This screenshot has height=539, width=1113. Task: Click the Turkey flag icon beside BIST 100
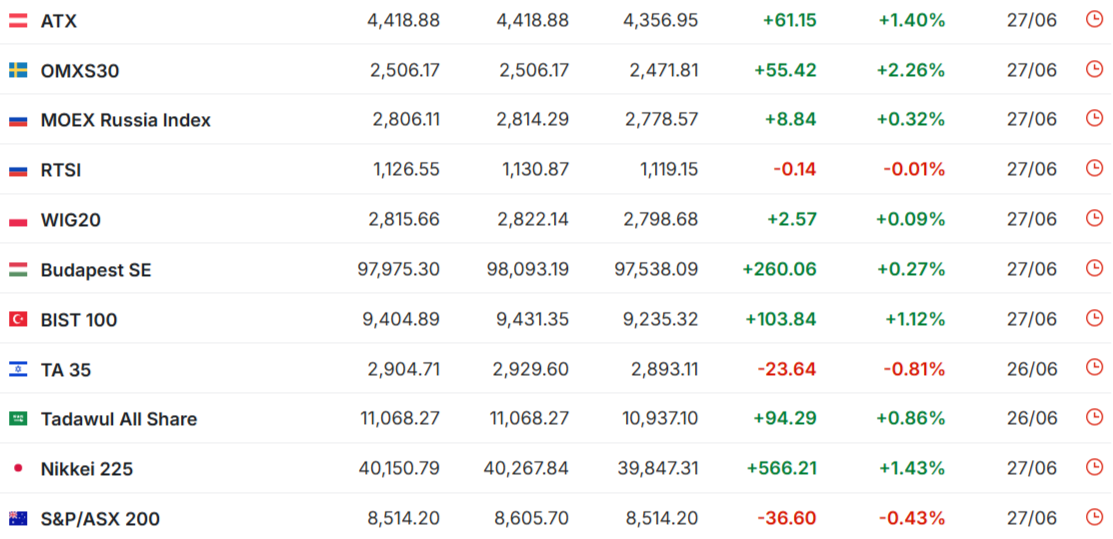pyautogui.click(x=18, y=320)
